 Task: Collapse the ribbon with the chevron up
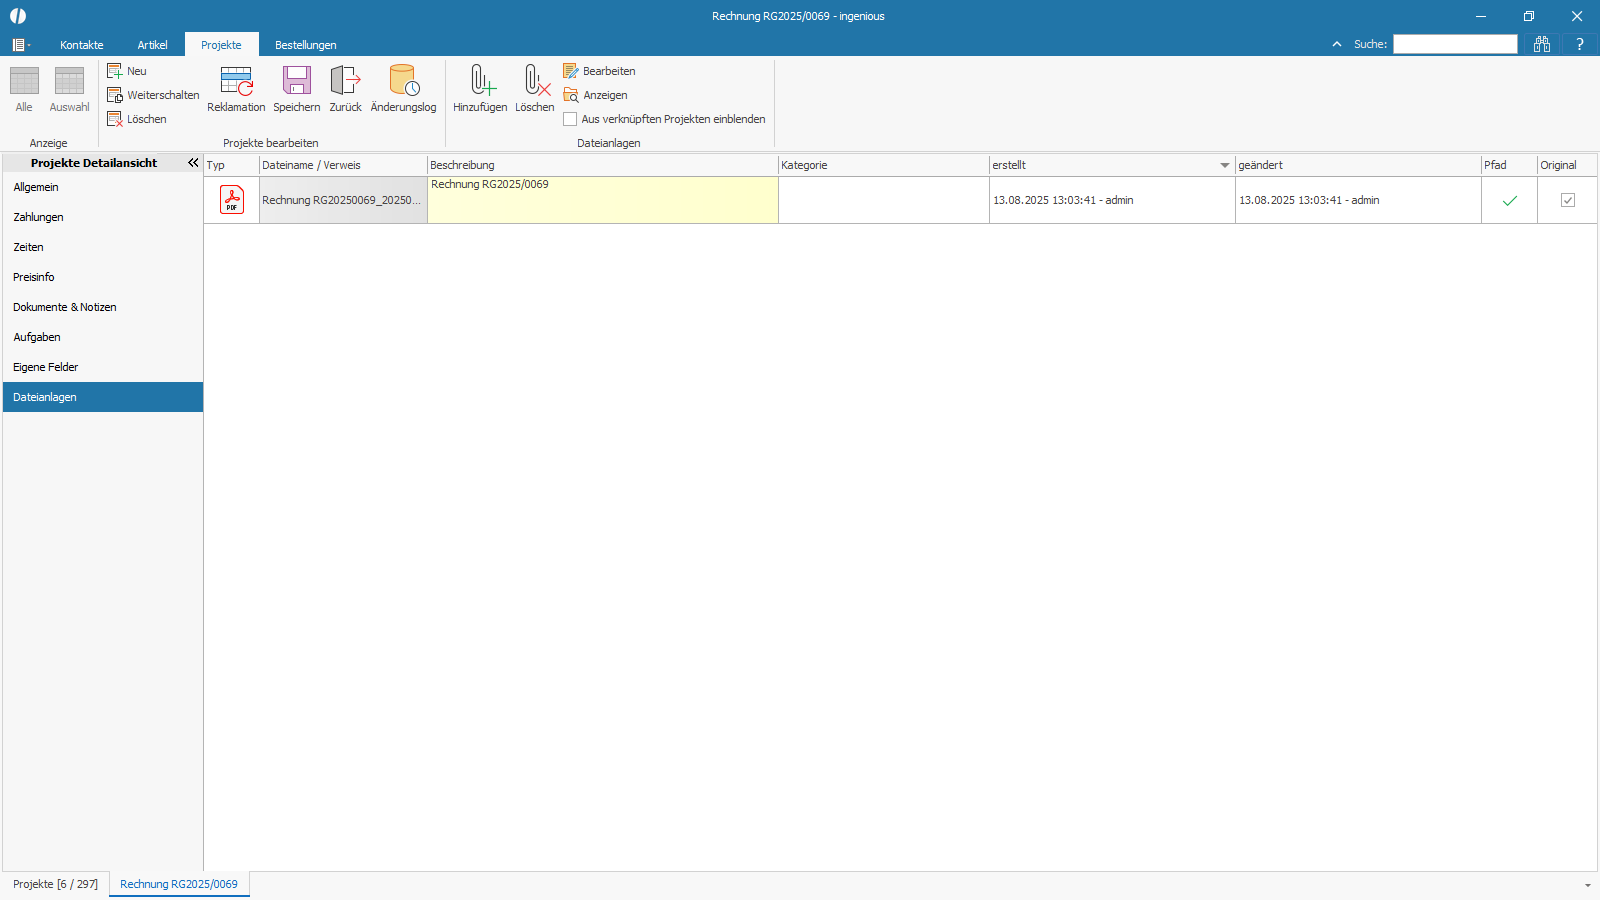pos(1337,44)
